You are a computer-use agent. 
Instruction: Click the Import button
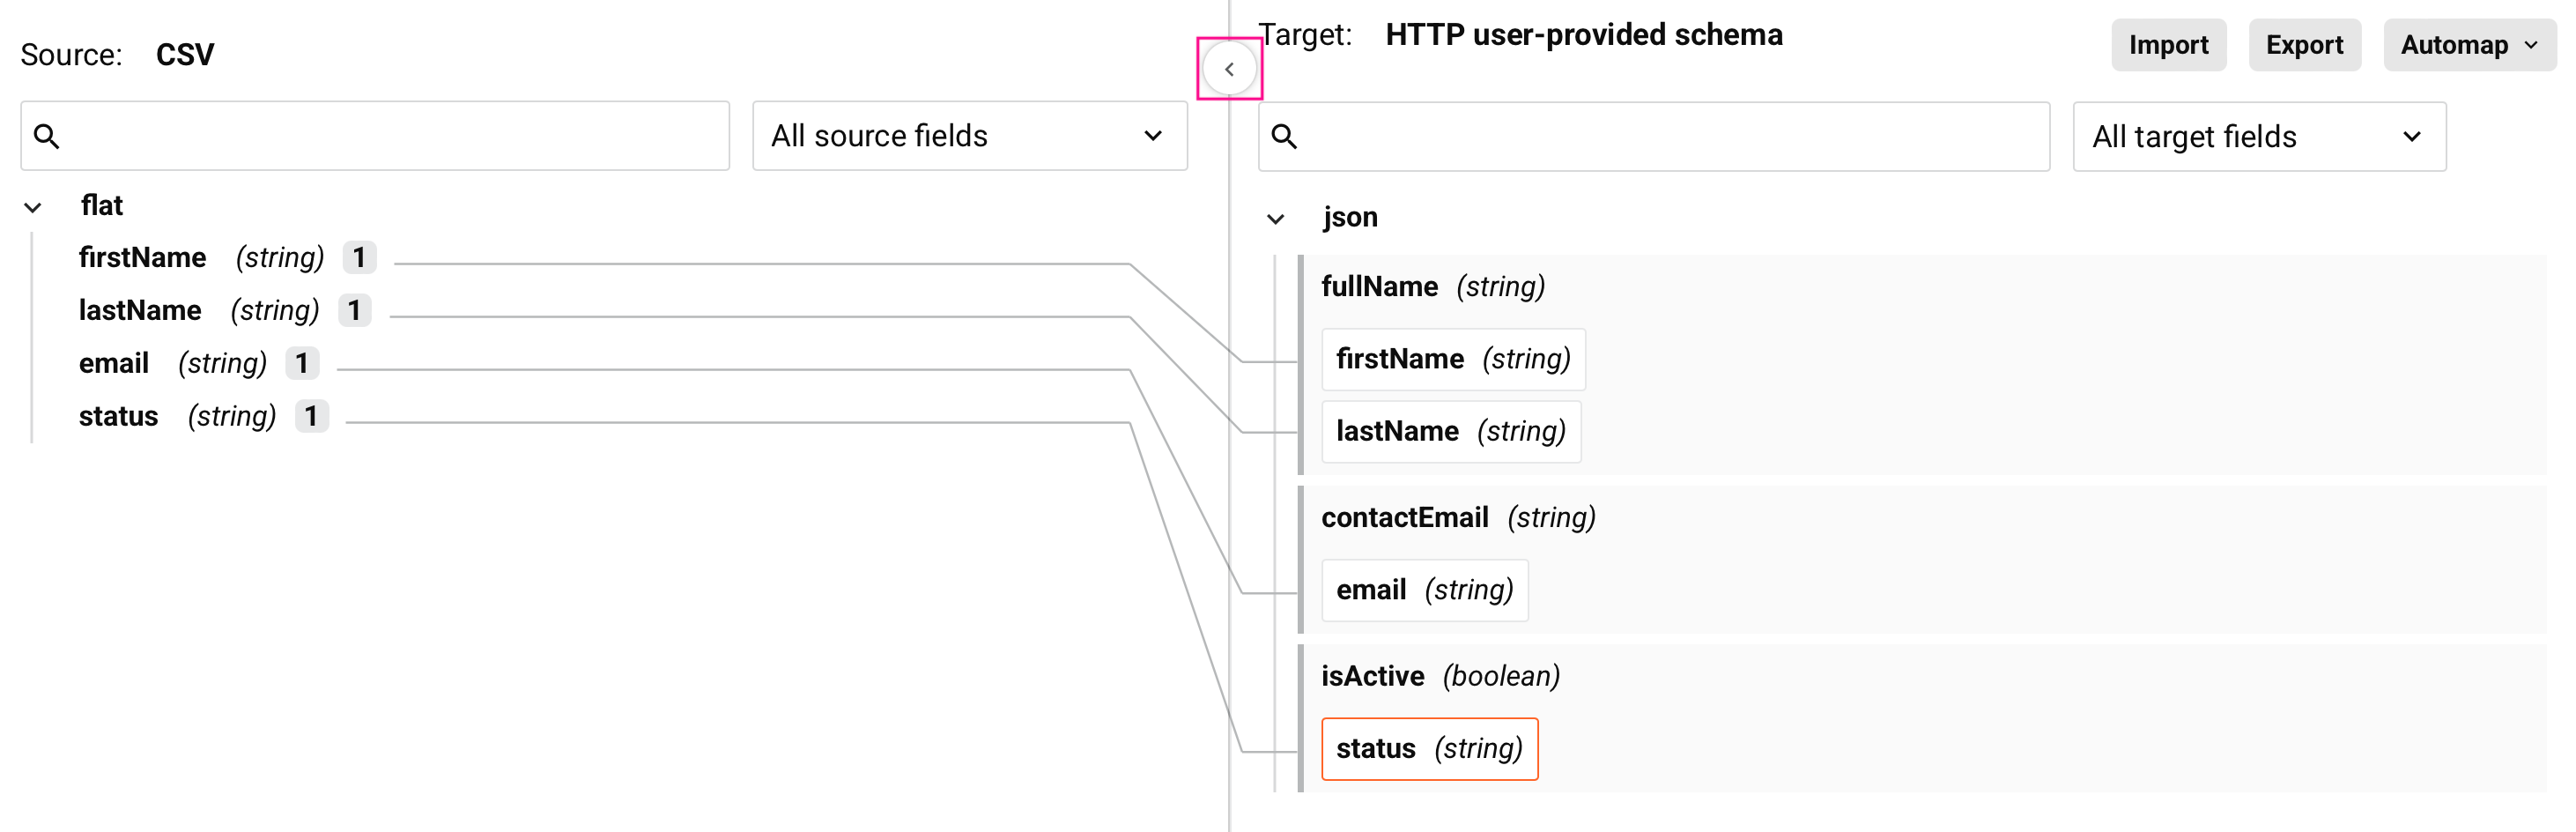pos(2167,45)
